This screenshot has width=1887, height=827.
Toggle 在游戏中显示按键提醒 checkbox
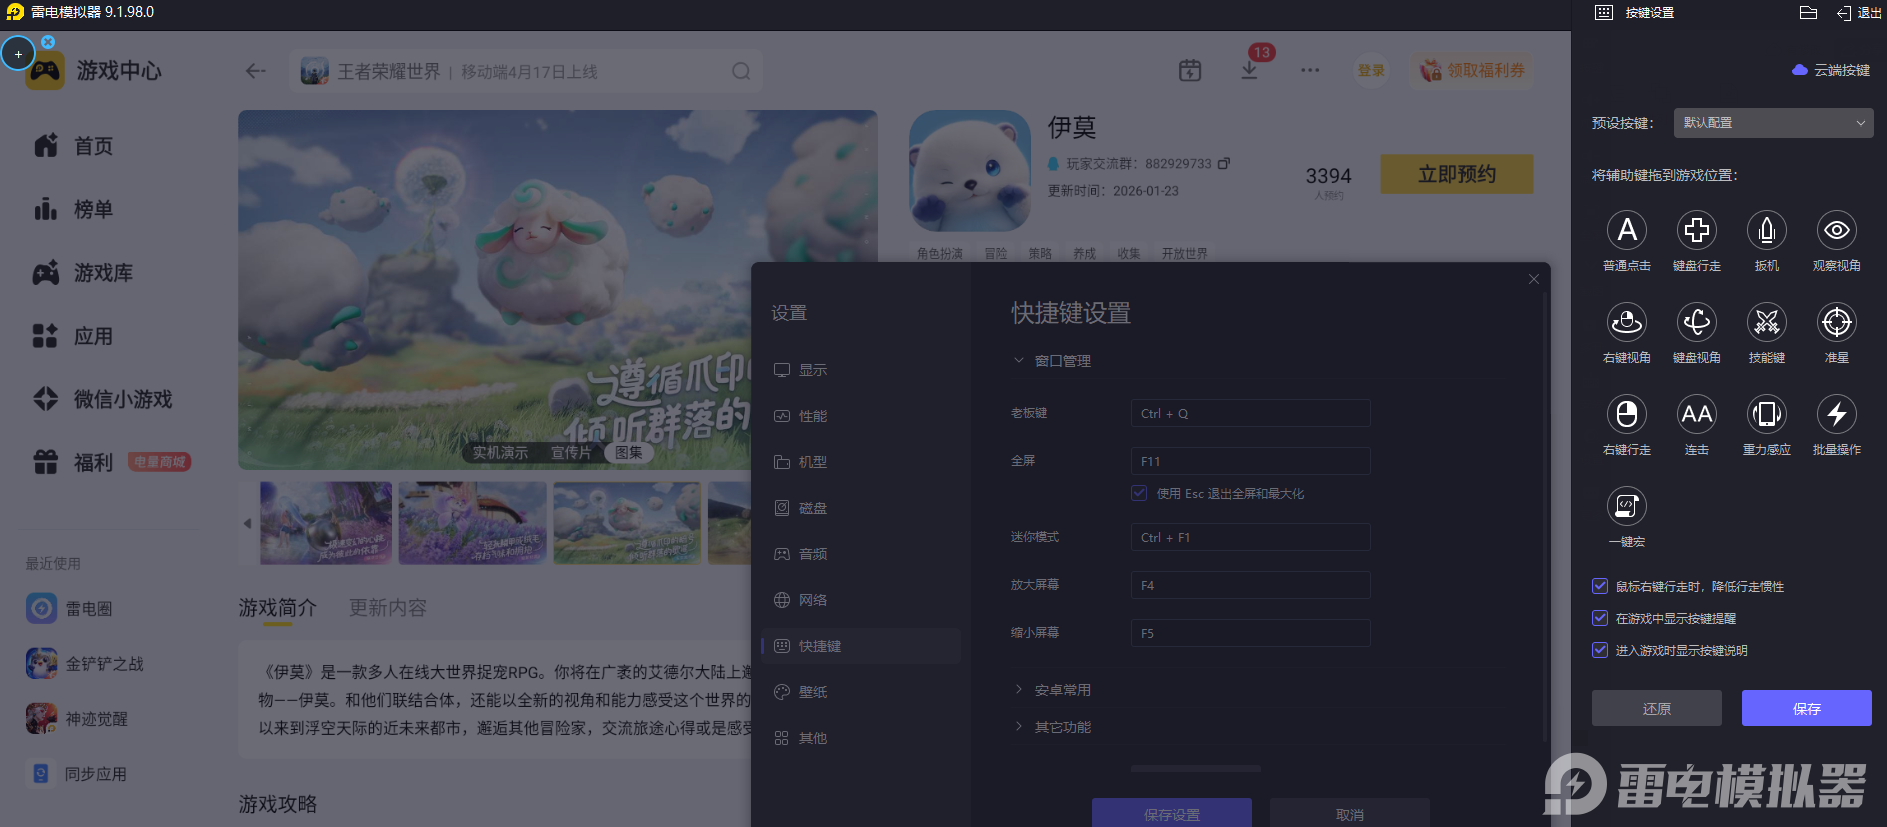click(x=1600, y=618)
